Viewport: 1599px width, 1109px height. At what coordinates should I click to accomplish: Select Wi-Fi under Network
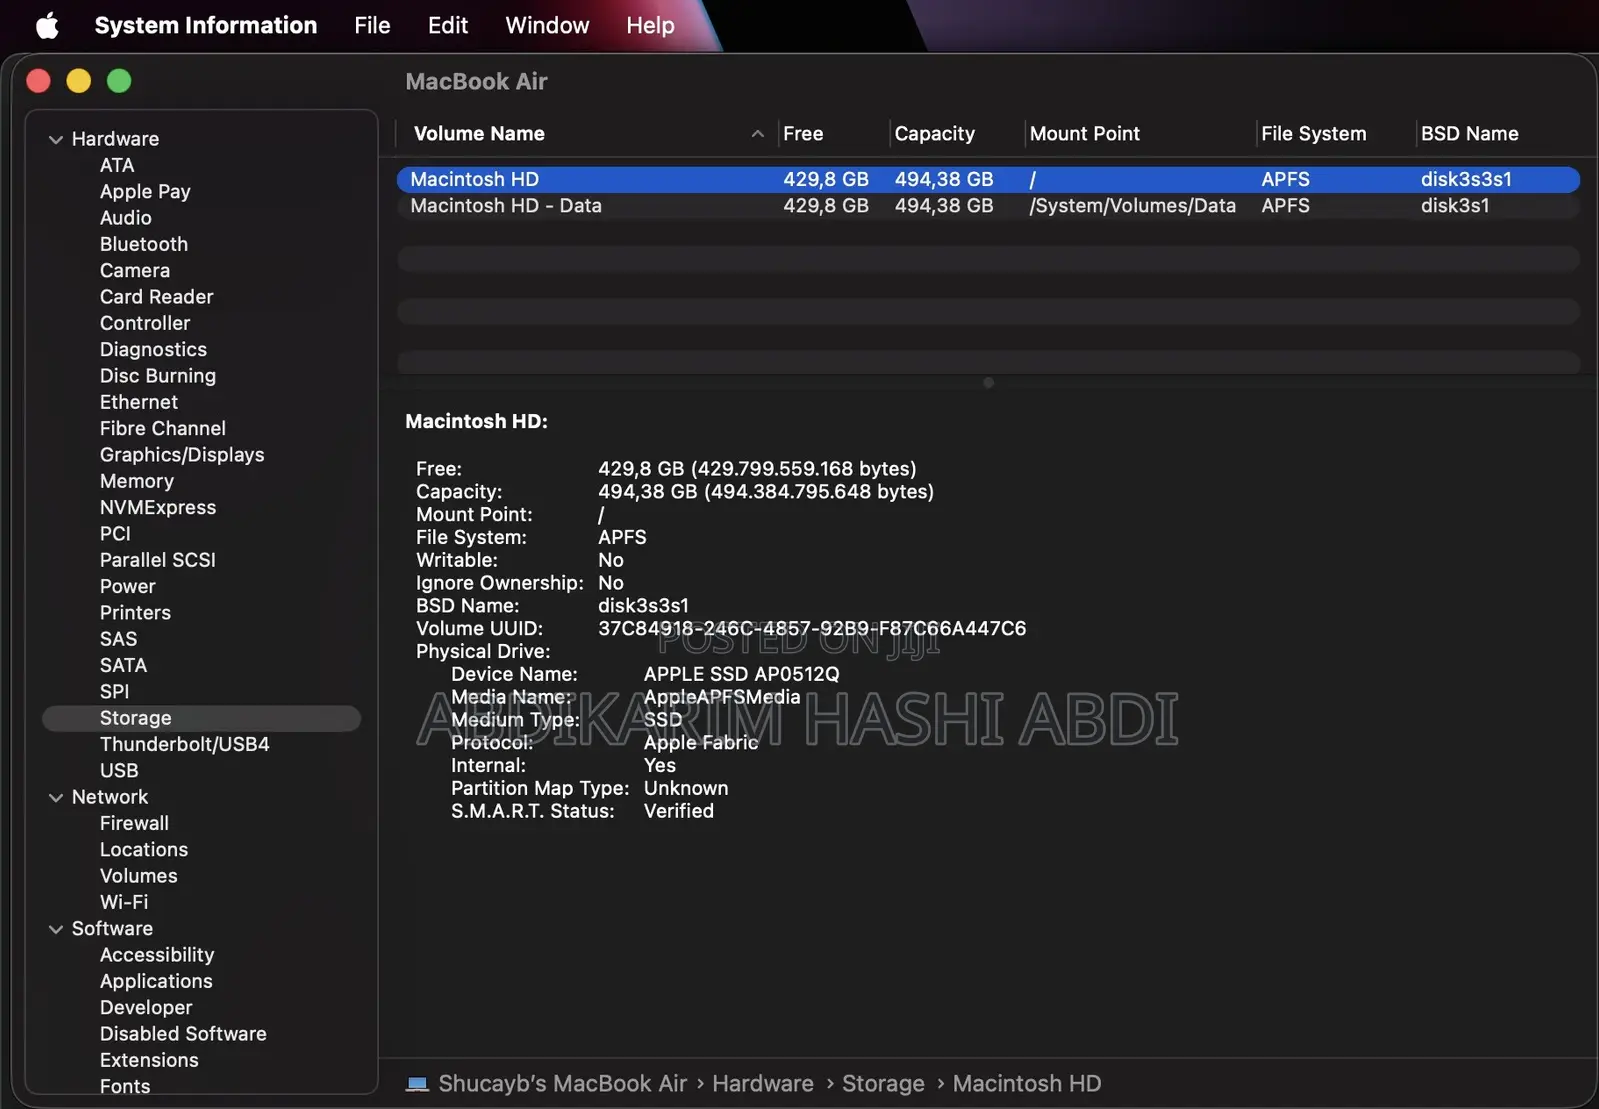[124, 902]
